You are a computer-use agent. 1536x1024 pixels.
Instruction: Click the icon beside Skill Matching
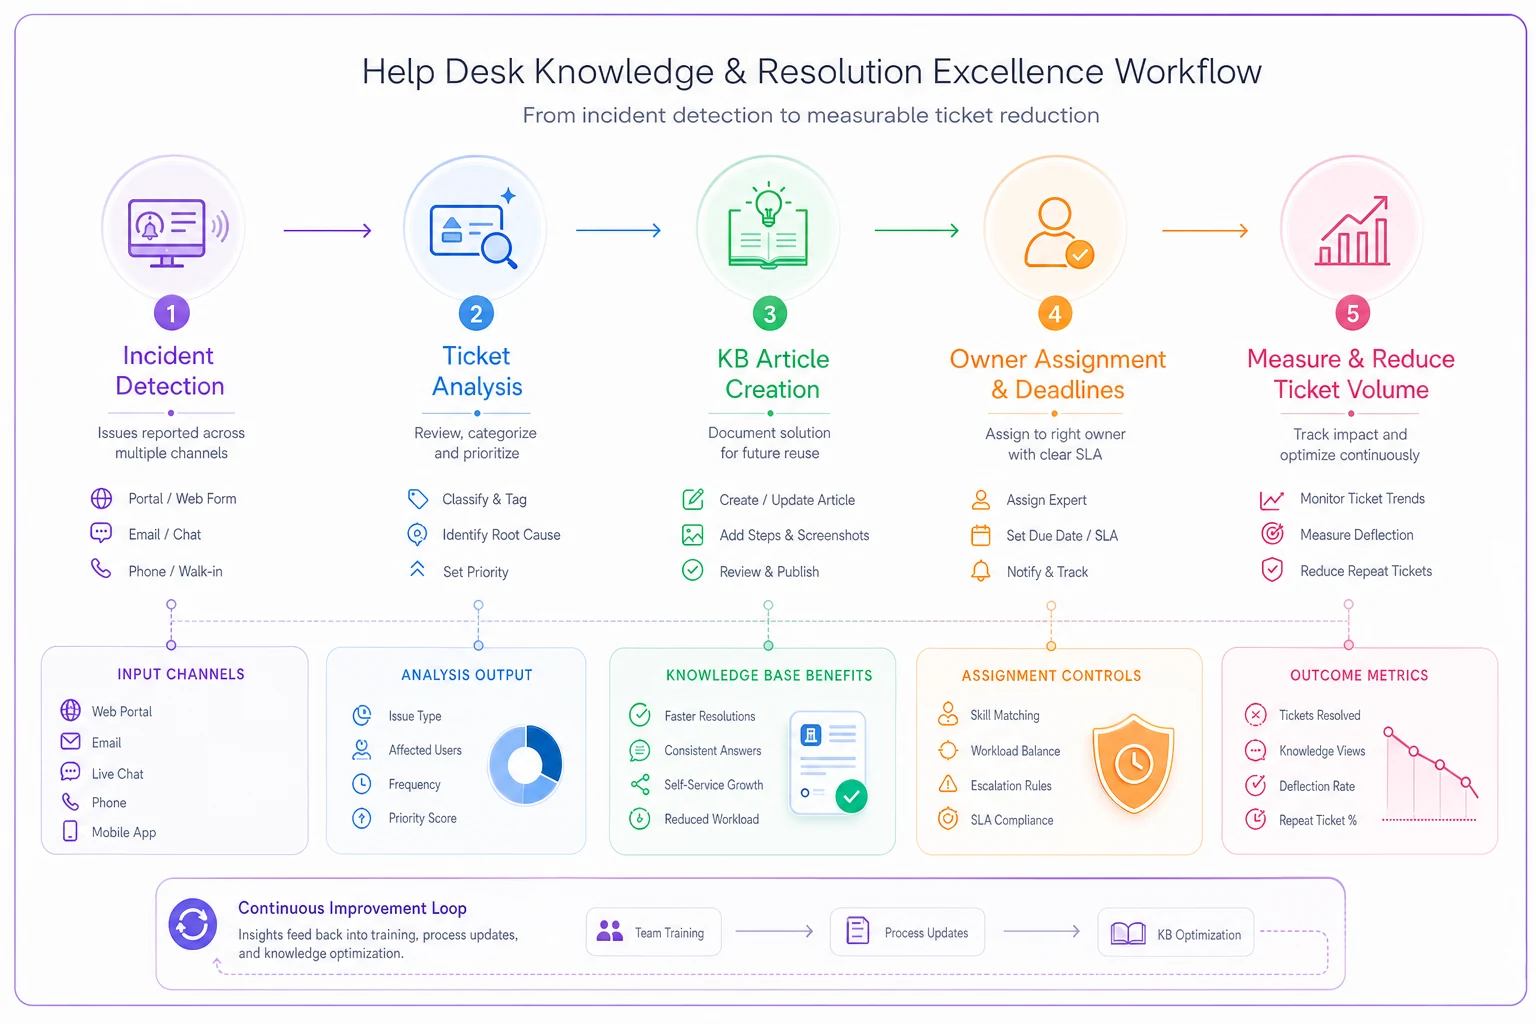tap(948, 714)
